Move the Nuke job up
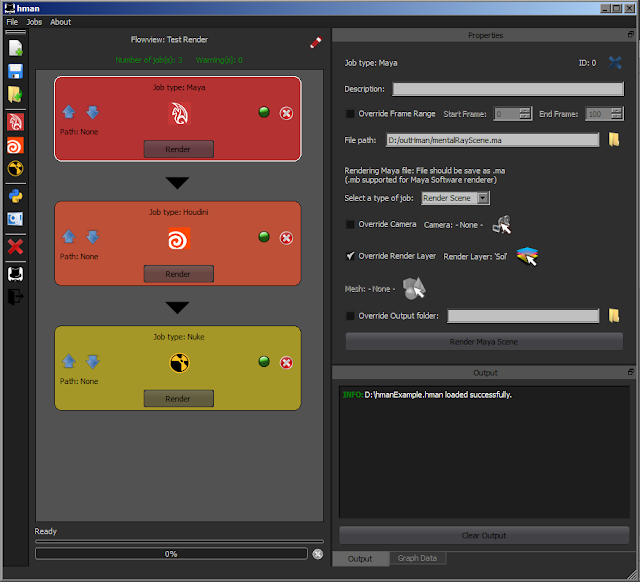Image resolution: width=640 pixels, height=582 pixels. pyautogui.click(x=69, y=361)
